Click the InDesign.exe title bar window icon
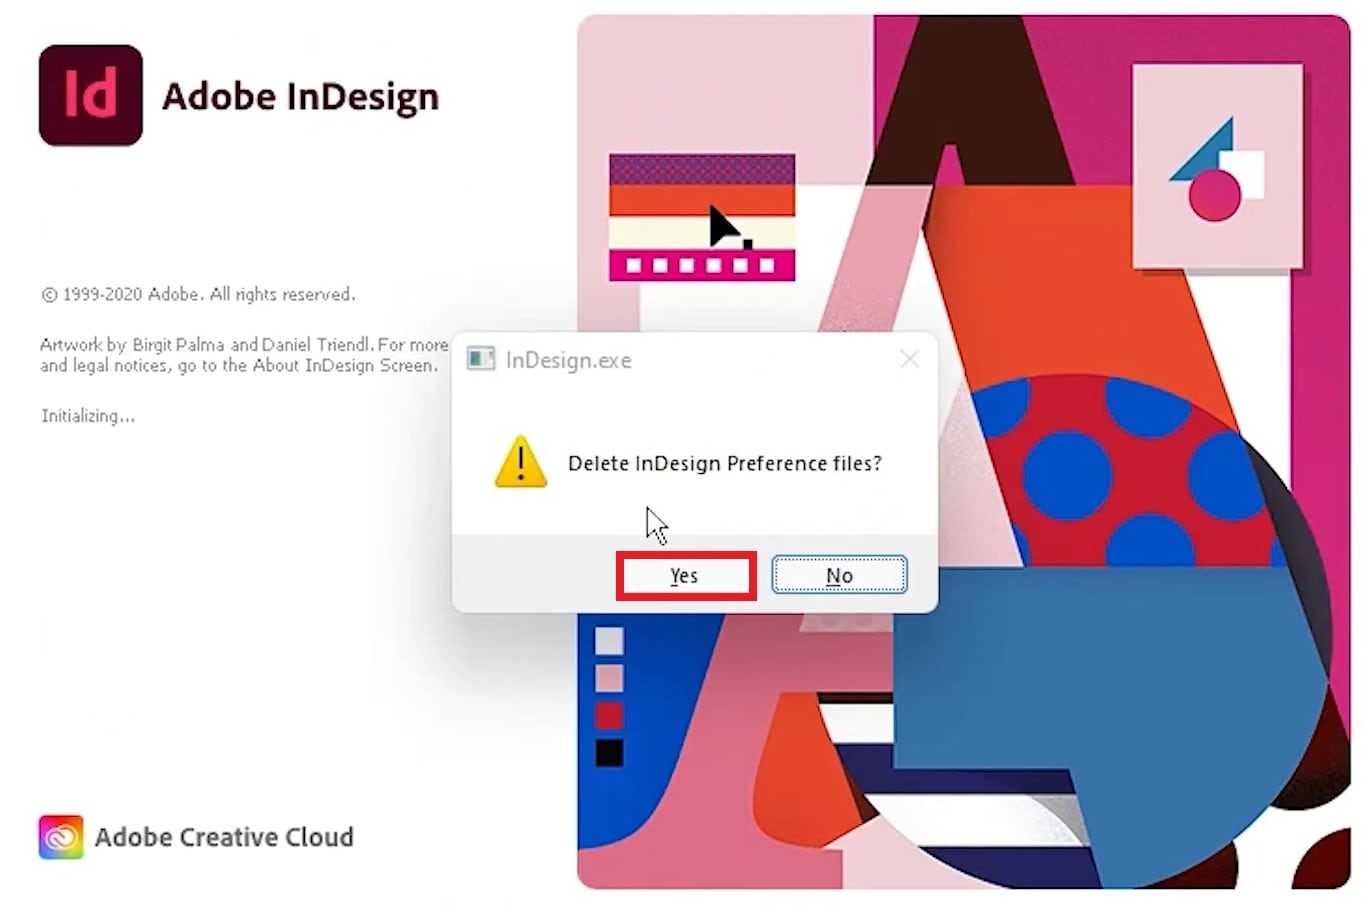The height and width of the screenshot is (907, 1363). click(481, 359)
